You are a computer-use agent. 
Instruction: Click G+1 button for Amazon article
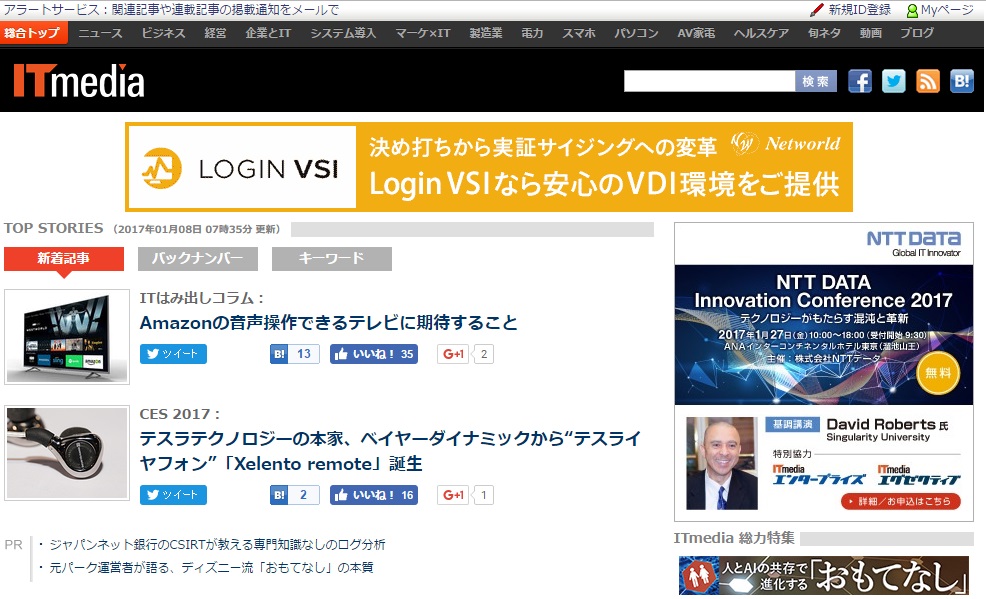[x=453, y=354]
